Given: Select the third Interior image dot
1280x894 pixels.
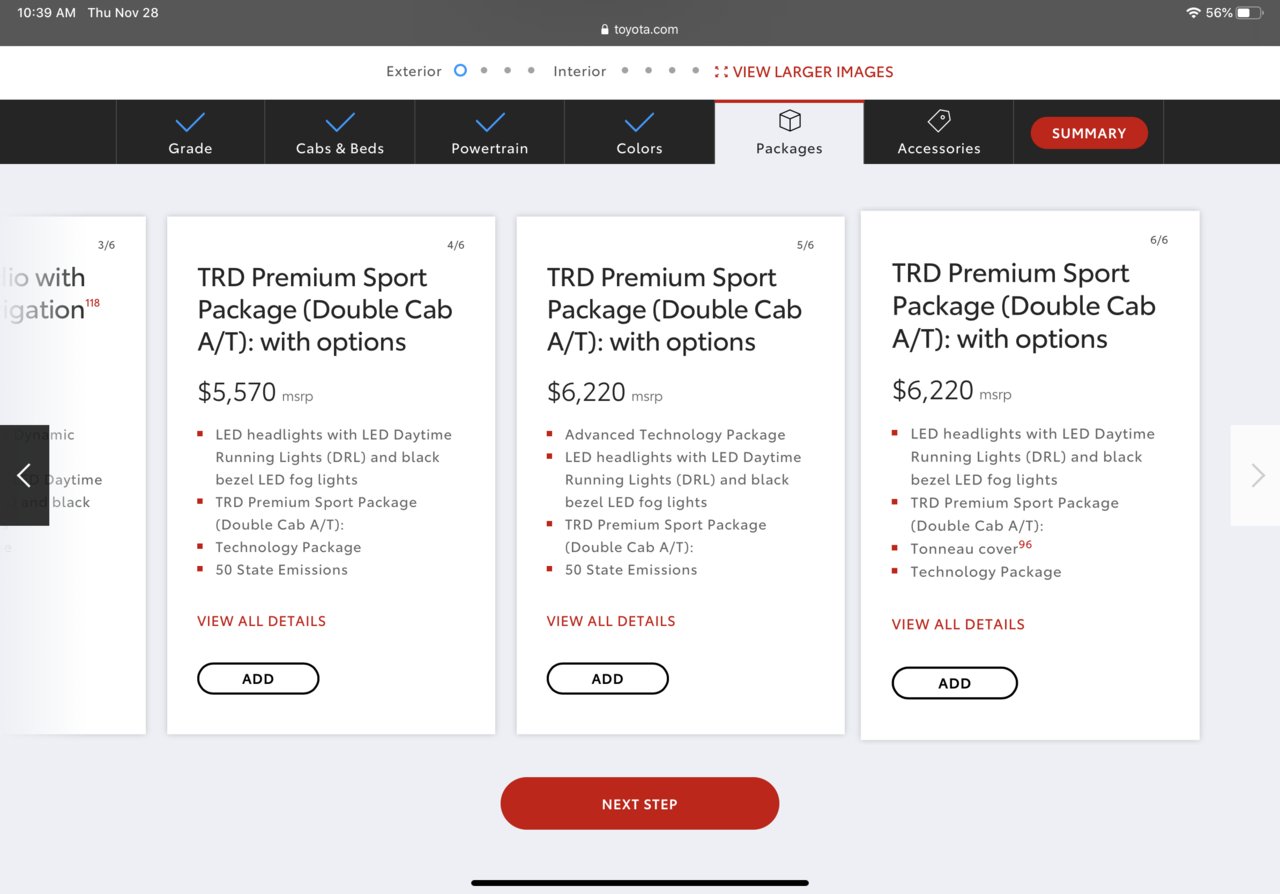Looking at the screenshot, I should [x=672, y=71].
